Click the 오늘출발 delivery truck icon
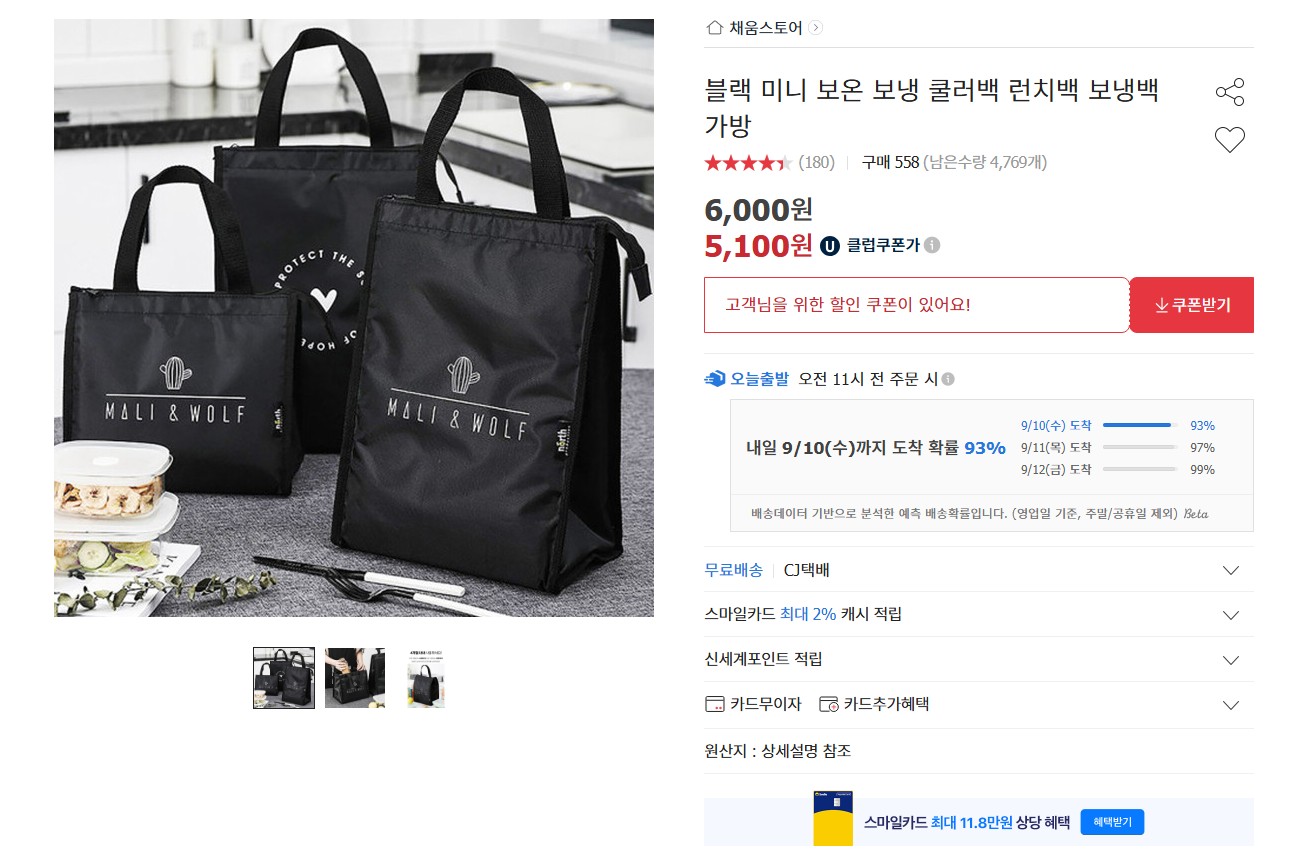 (x=715, y=379)
